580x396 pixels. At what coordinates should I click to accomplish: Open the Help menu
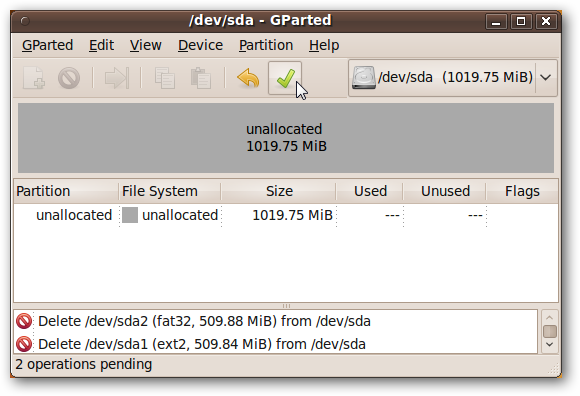click(x=324, y=45)
